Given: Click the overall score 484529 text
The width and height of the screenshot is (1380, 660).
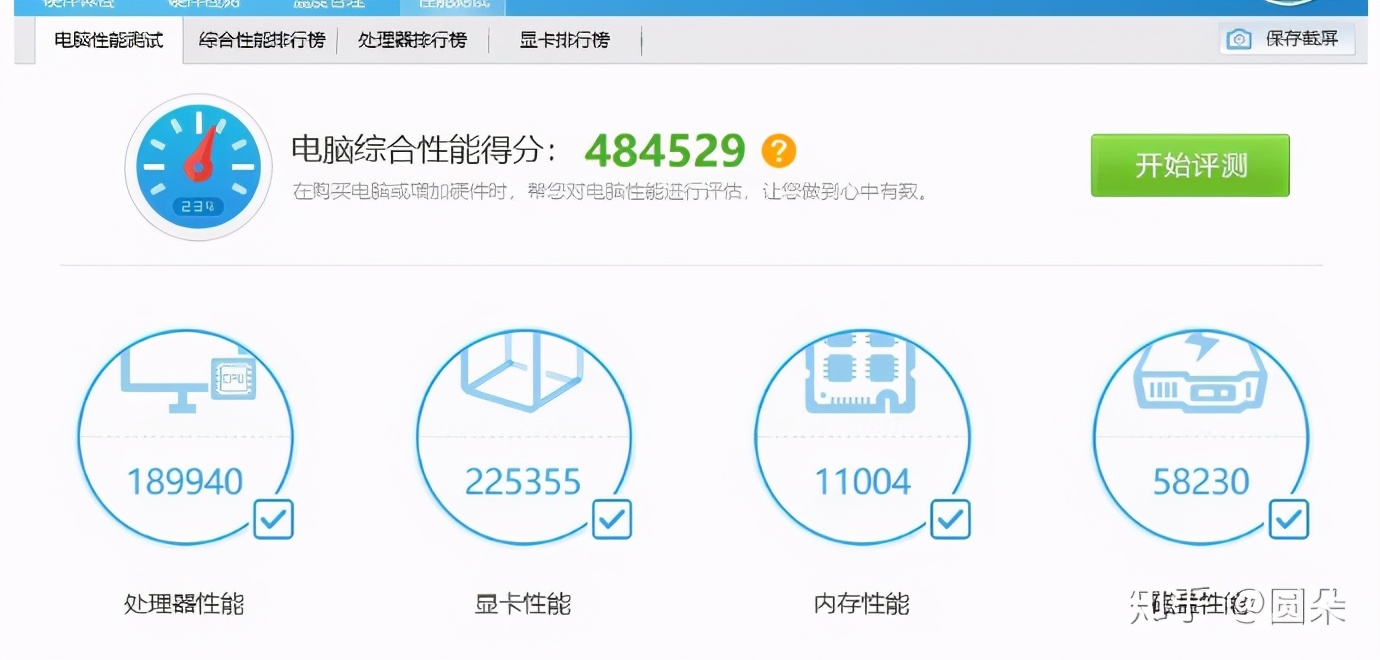Looking at the screenshot, I should (665, 150).
